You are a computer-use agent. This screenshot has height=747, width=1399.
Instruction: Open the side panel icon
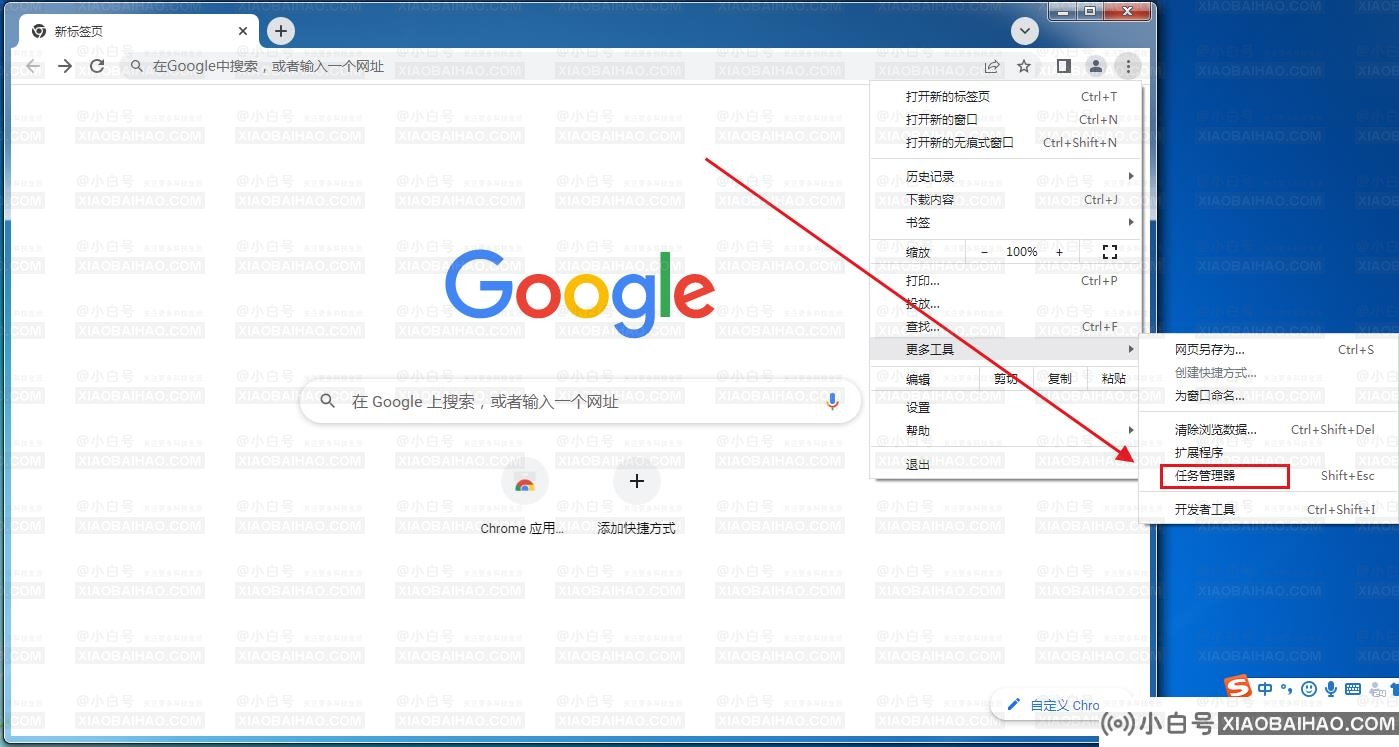point(1064,66)
